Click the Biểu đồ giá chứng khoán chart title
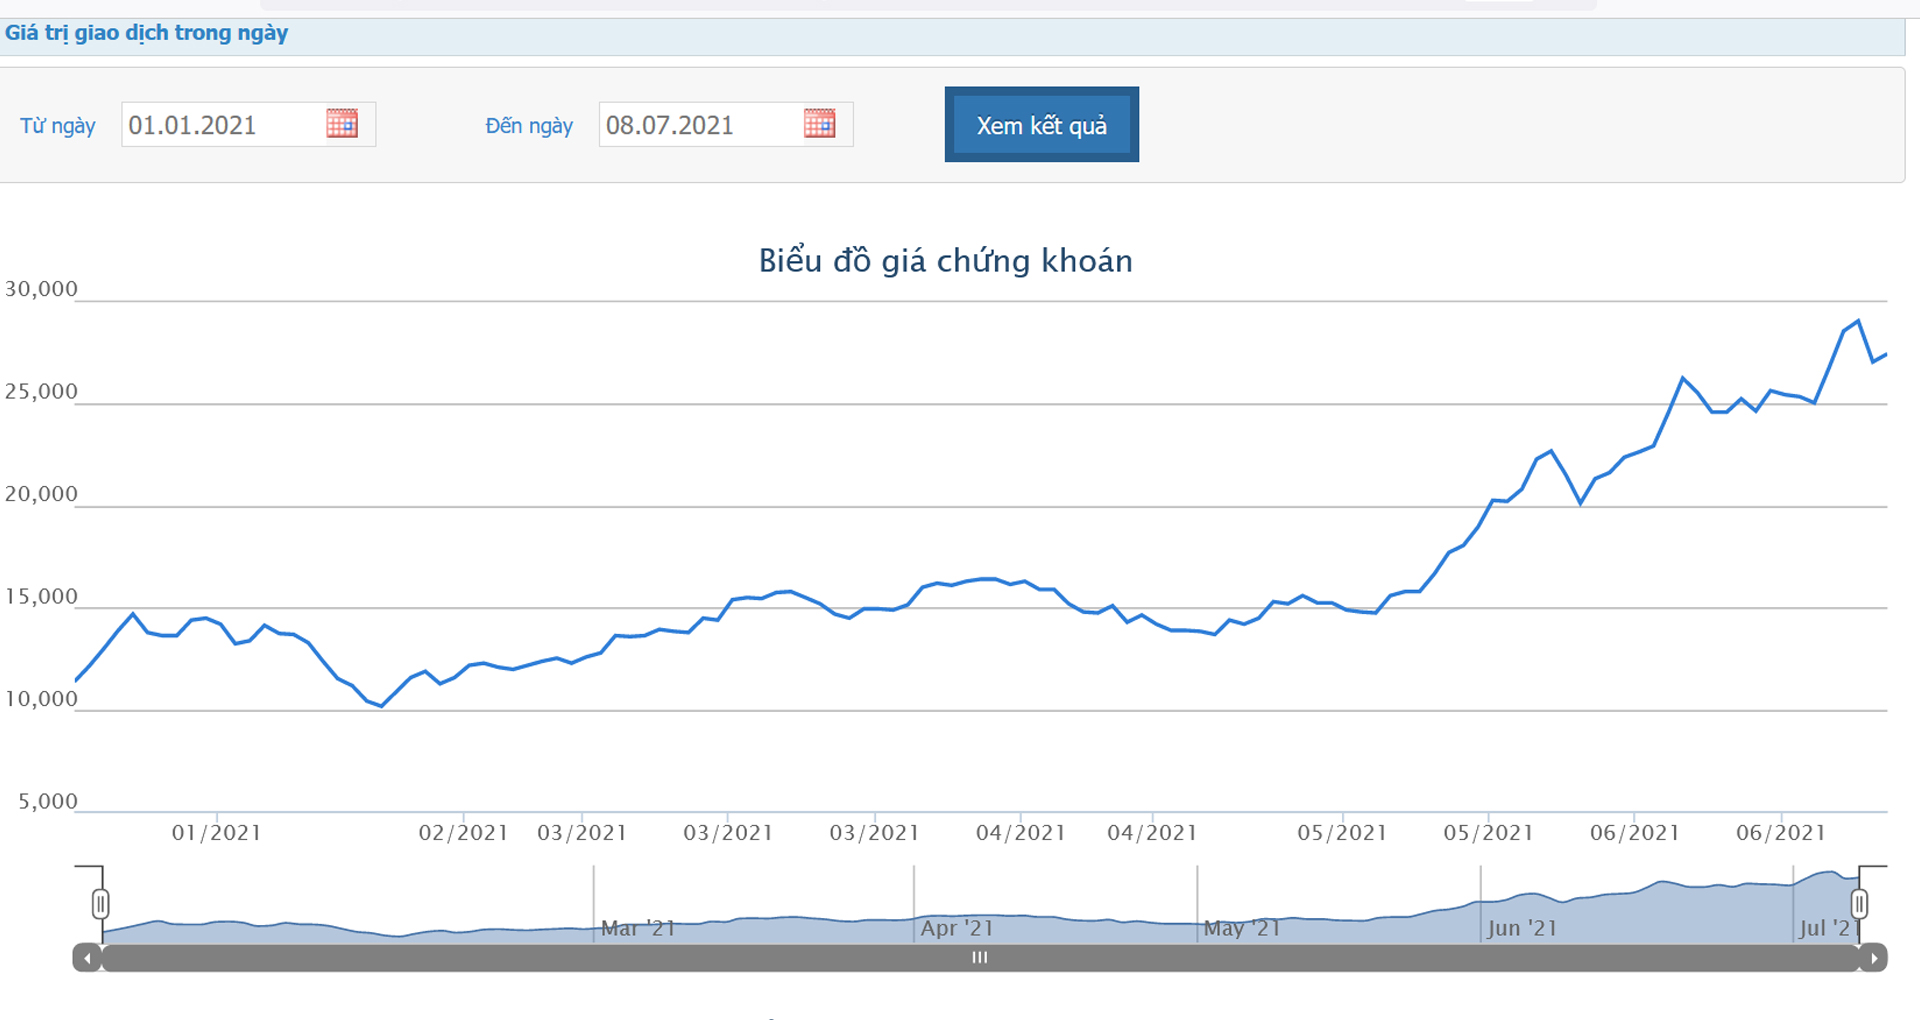 point(945,261)
